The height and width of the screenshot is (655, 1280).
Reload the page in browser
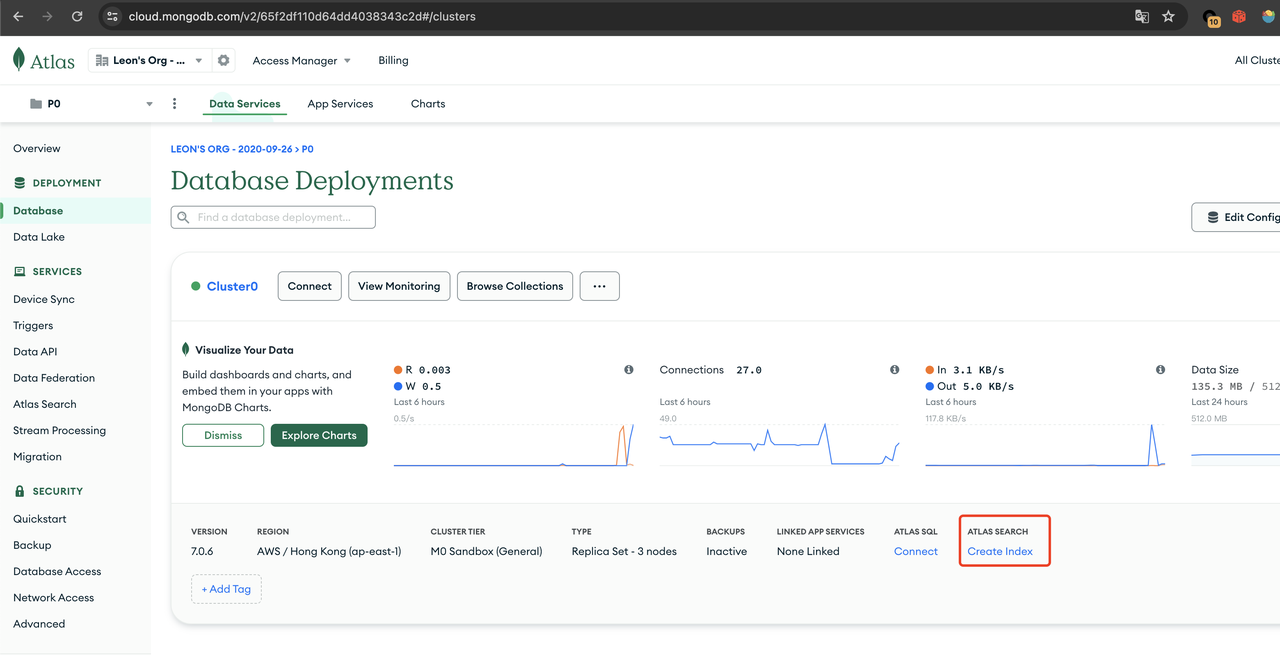77,17
